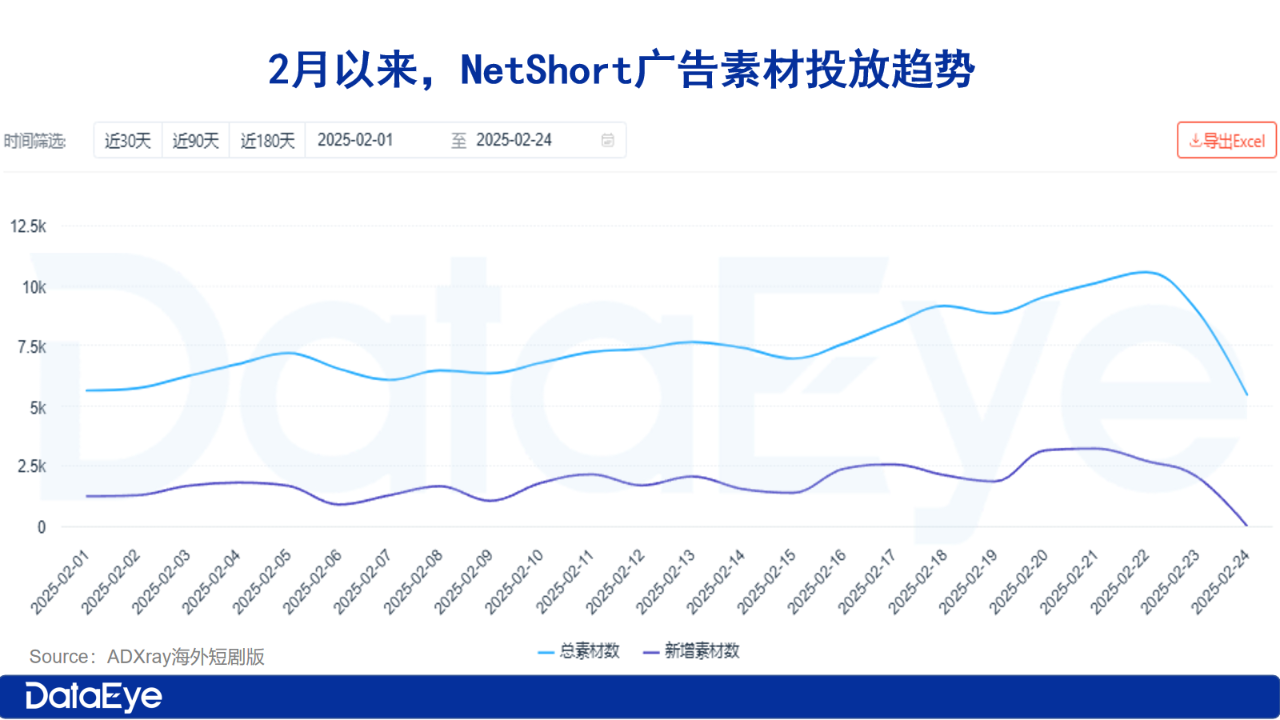Select the 近90天 time filter
The image size is (1280, 720).
(x=196, y=140)
